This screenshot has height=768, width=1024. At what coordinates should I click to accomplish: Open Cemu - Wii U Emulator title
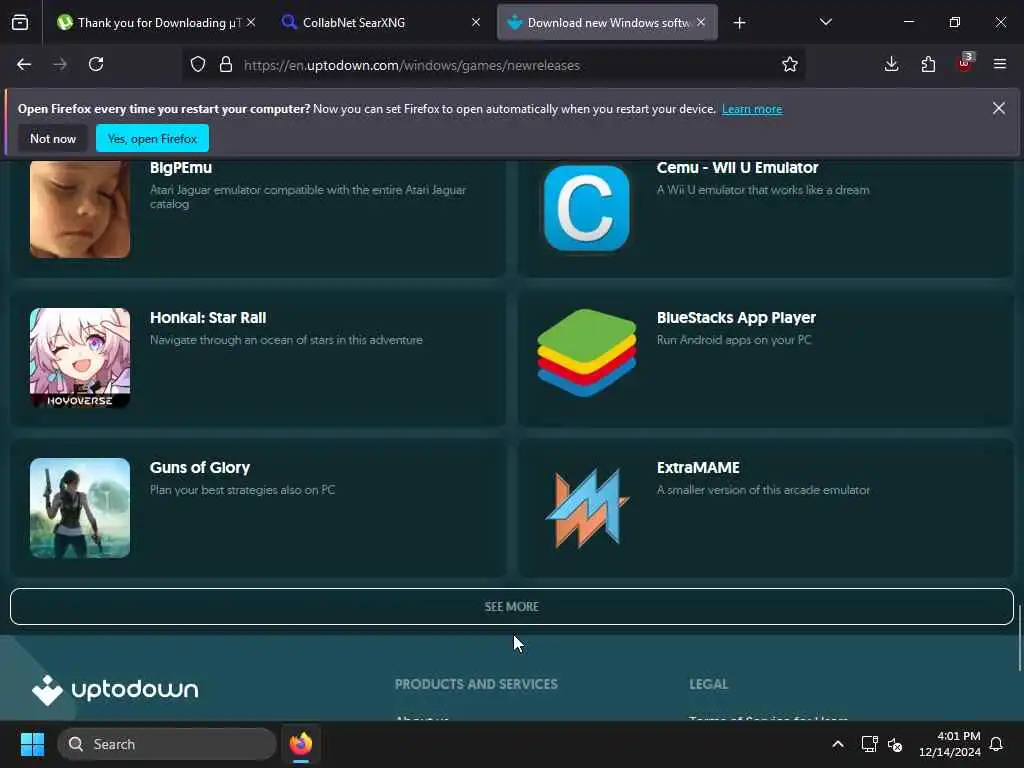tap(737, 168)
